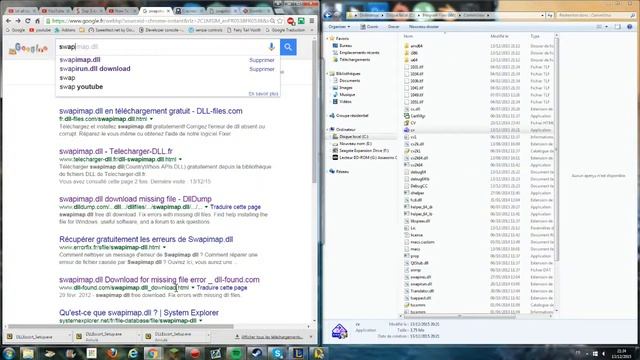Click Graver in Explorer toolbar
Screen dimensions: 640x360
[393, 27]
